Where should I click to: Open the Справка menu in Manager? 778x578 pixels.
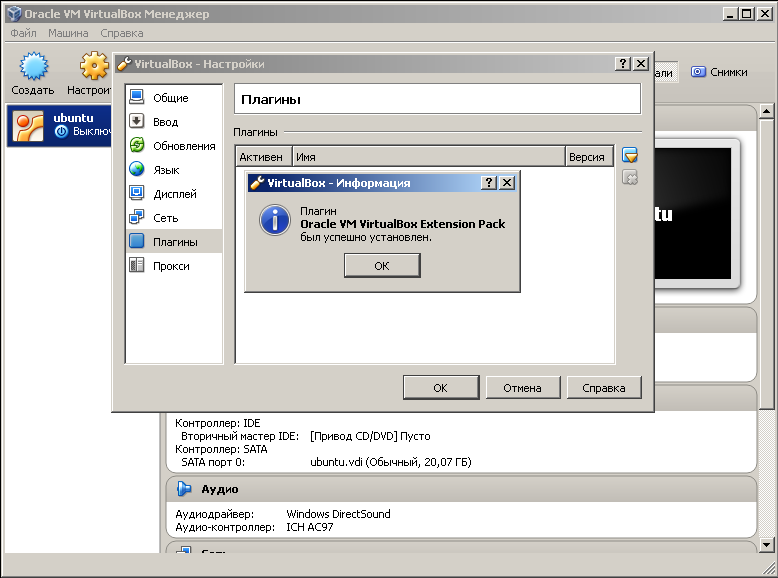(x=122, y=33)
